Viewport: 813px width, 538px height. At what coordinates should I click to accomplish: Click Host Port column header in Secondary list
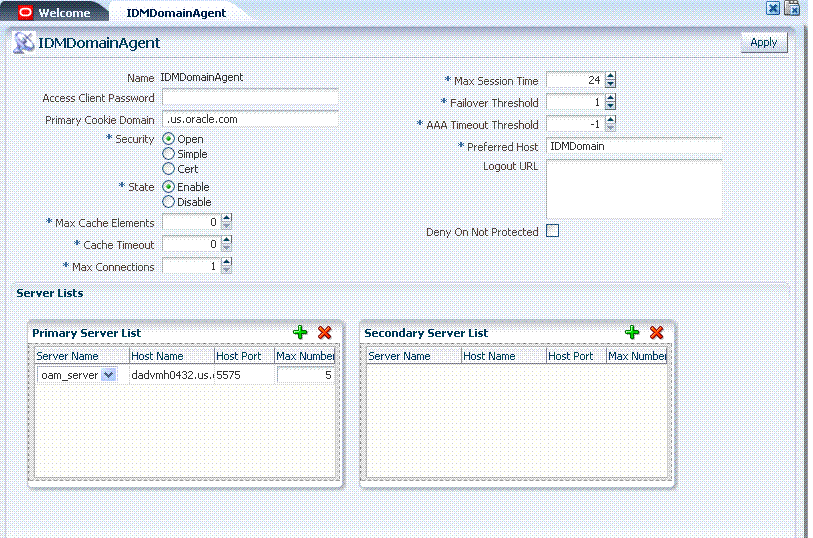(x=576, y=356)
